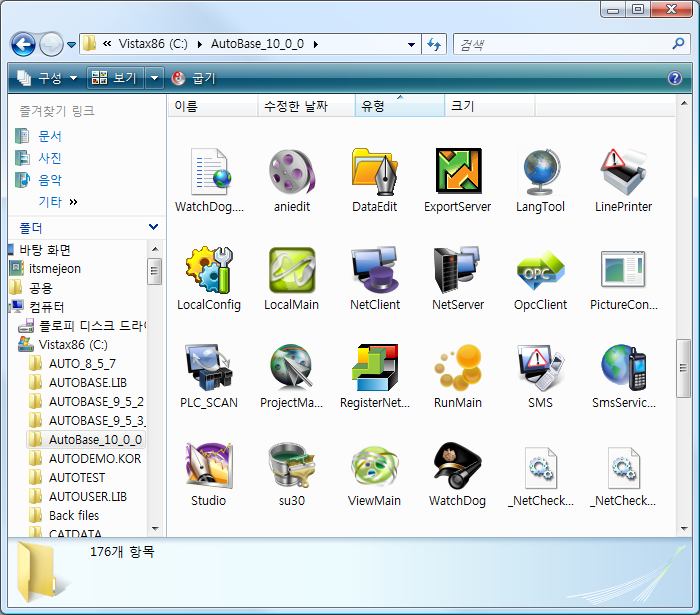This screenshot has width=700, height=615.
Task: Sort by 수정한 날짜 column header
Action: pos(304,106)
